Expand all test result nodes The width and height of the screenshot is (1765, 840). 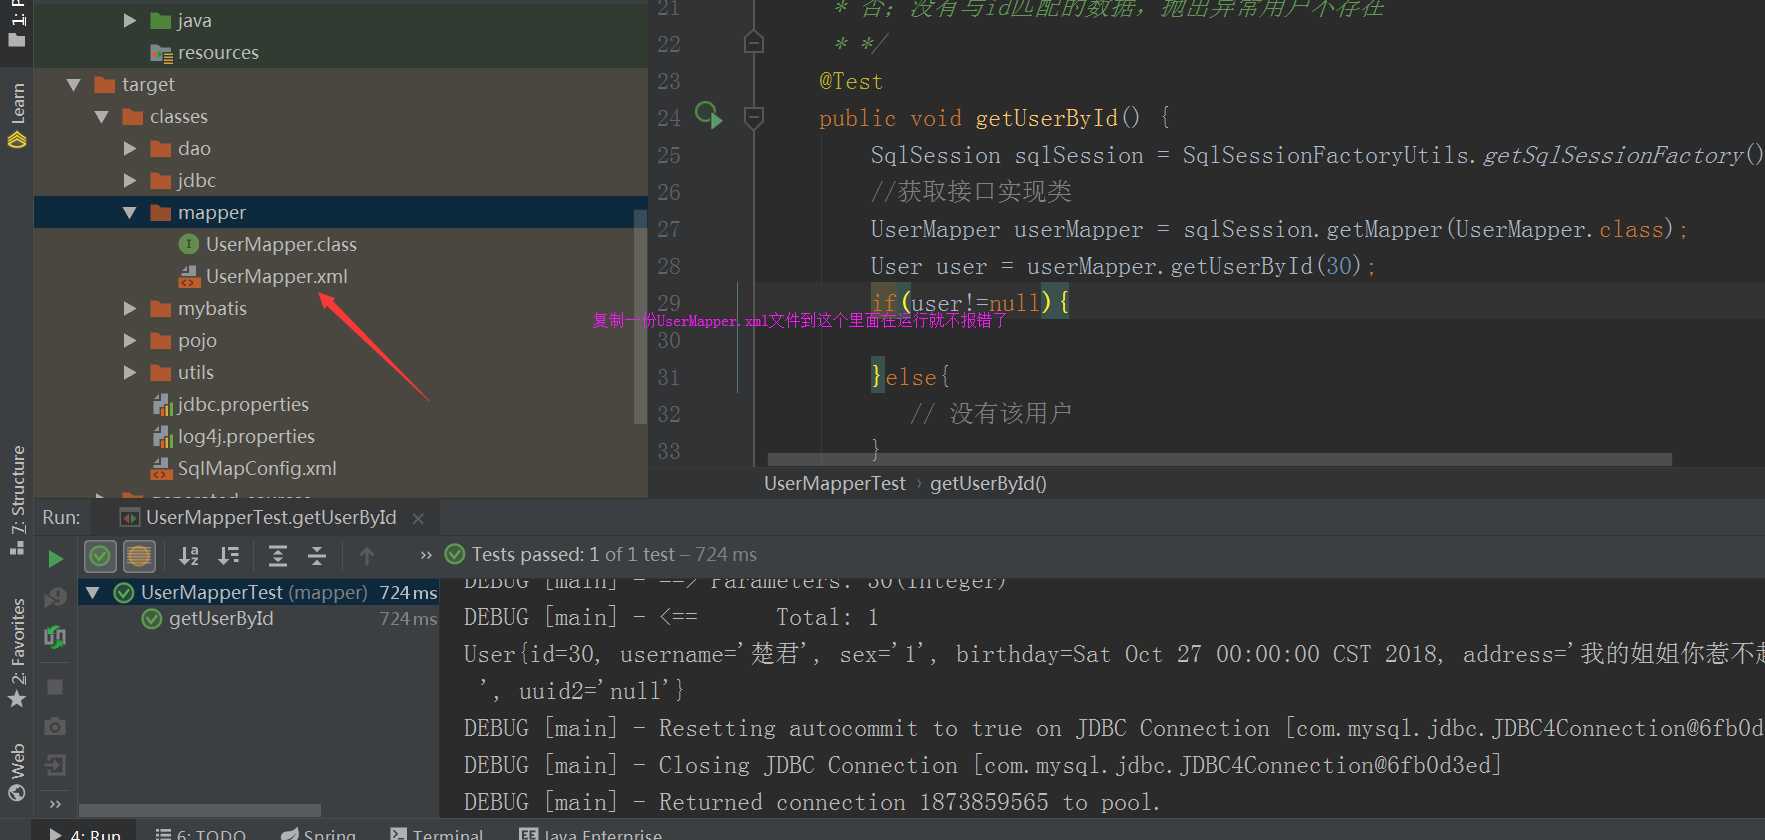pyautogui.click(x=278, y=556)
